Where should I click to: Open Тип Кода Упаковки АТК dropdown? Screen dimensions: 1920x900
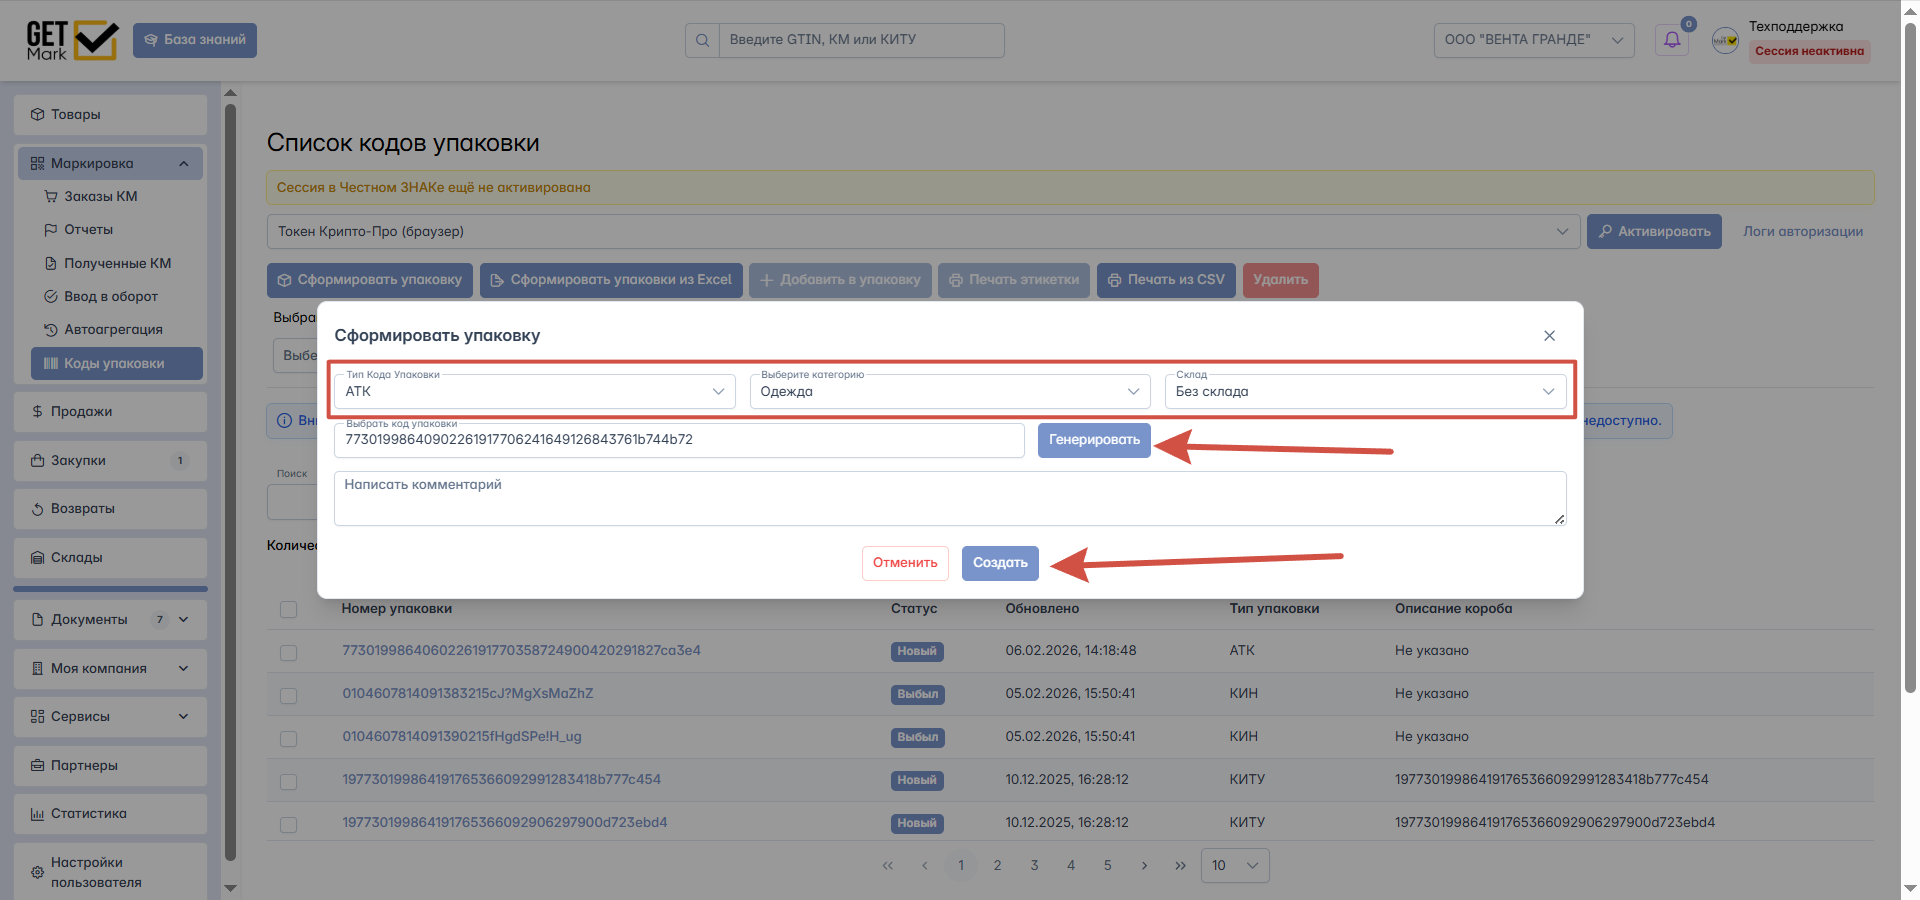click(x=535, y=392)
